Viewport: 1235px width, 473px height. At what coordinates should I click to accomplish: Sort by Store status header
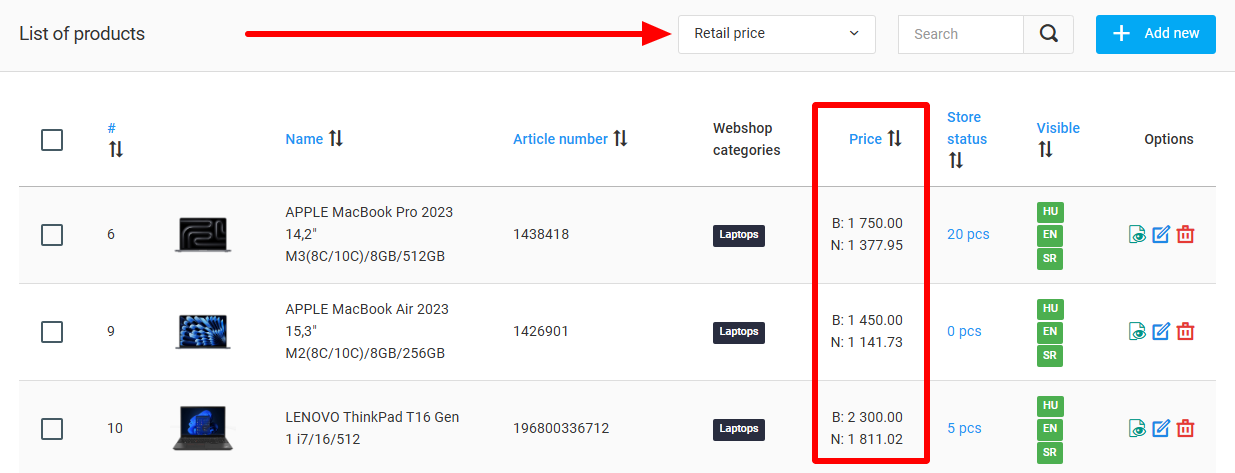tap(967, 128)
